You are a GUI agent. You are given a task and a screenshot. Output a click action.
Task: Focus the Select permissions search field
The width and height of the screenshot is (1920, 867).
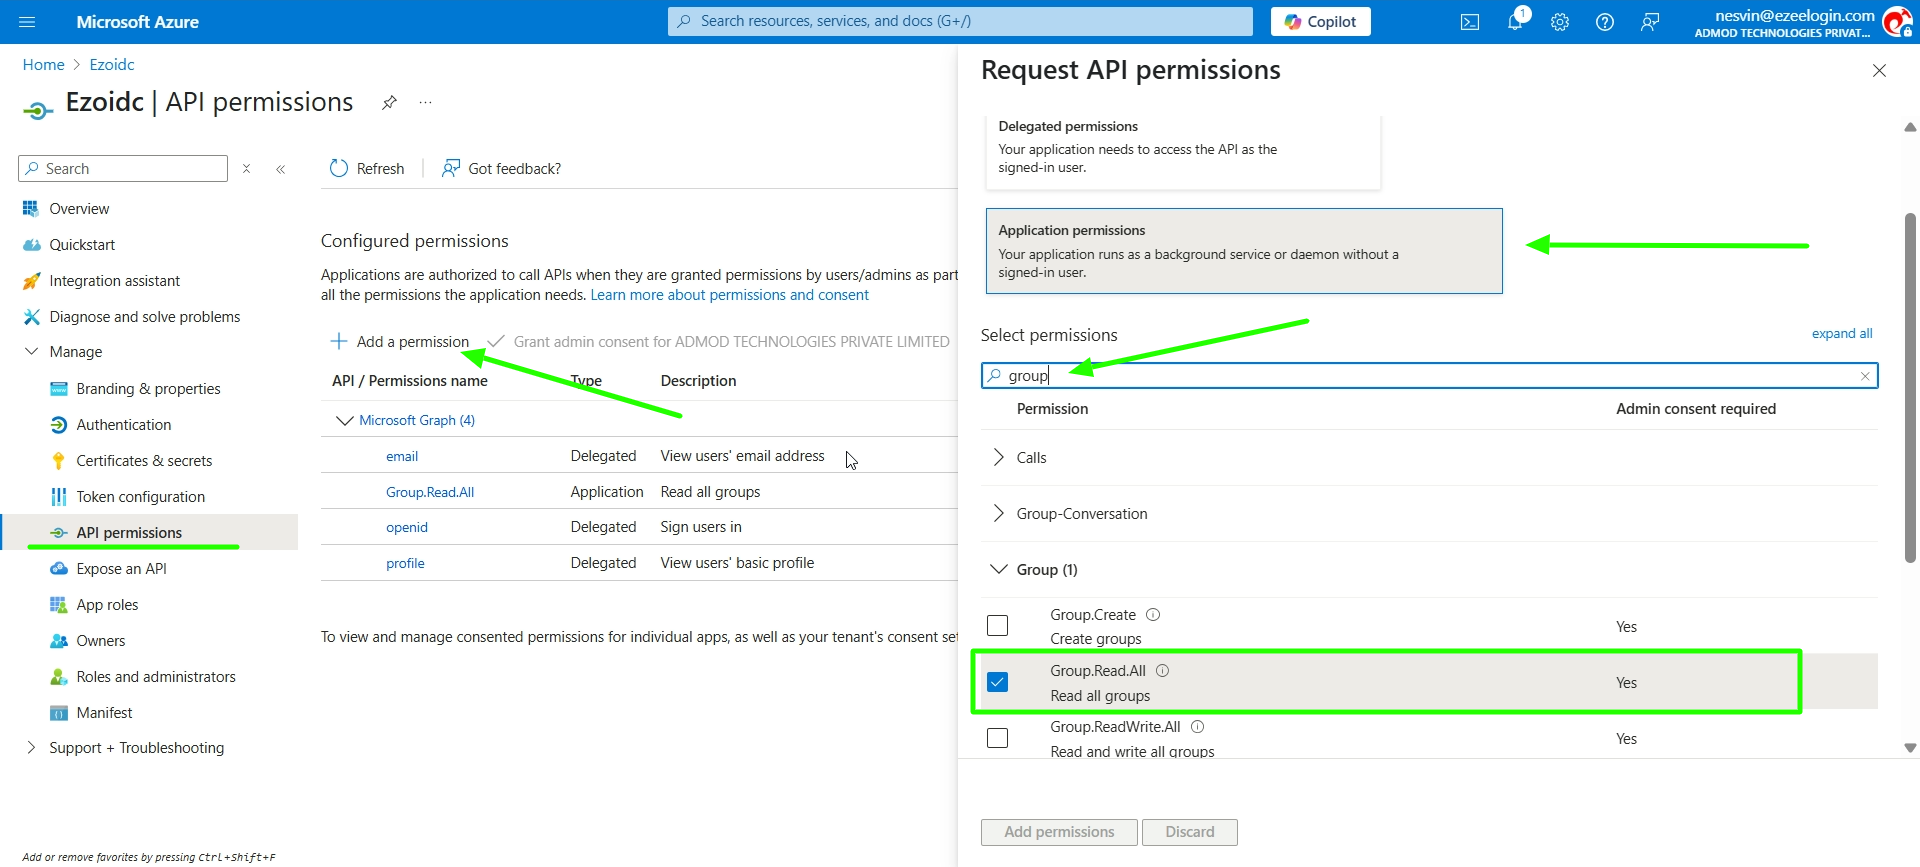(1430, 376)
